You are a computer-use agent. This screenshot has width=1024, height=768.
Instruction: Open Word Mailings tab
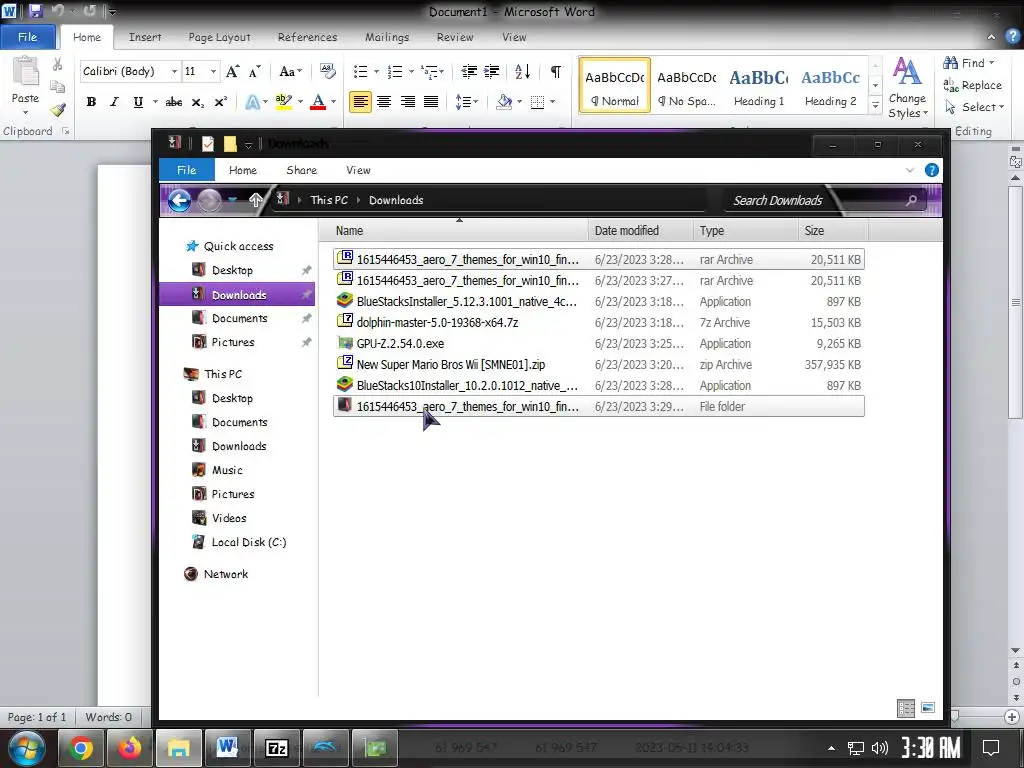click(387, 37)
